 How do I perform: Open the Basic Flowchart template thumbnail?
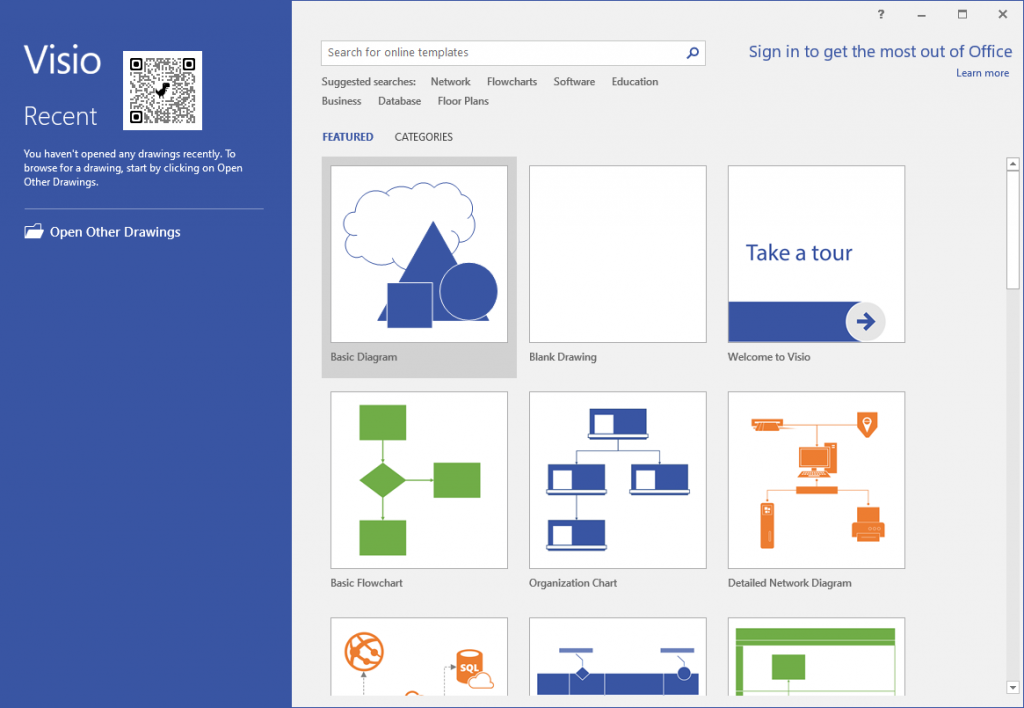418,480
